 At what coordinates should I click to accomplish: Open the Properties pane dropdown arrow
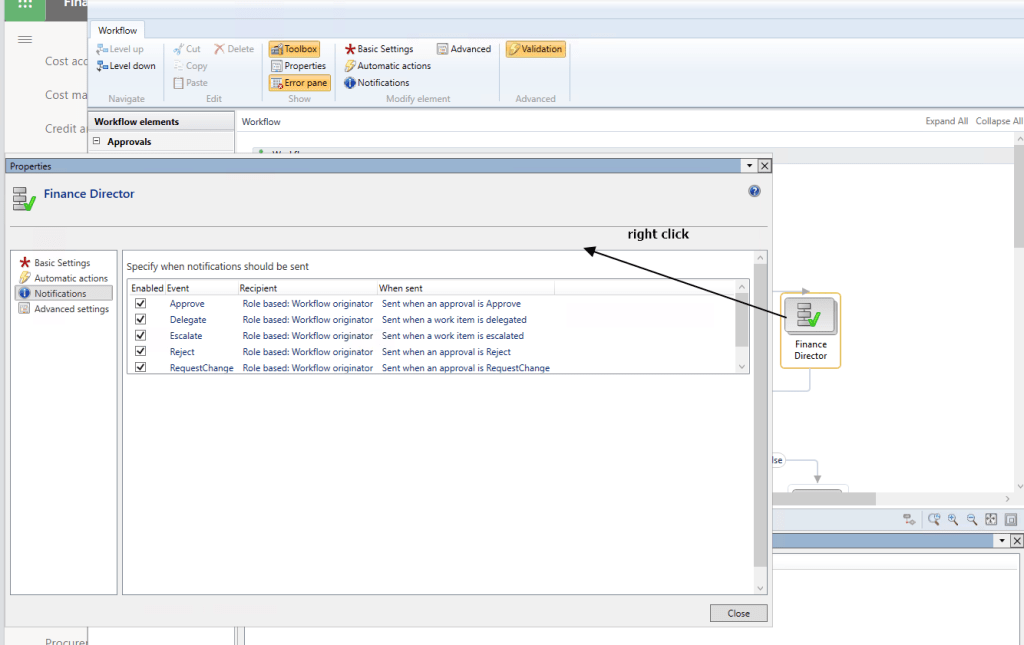point(748,166)
